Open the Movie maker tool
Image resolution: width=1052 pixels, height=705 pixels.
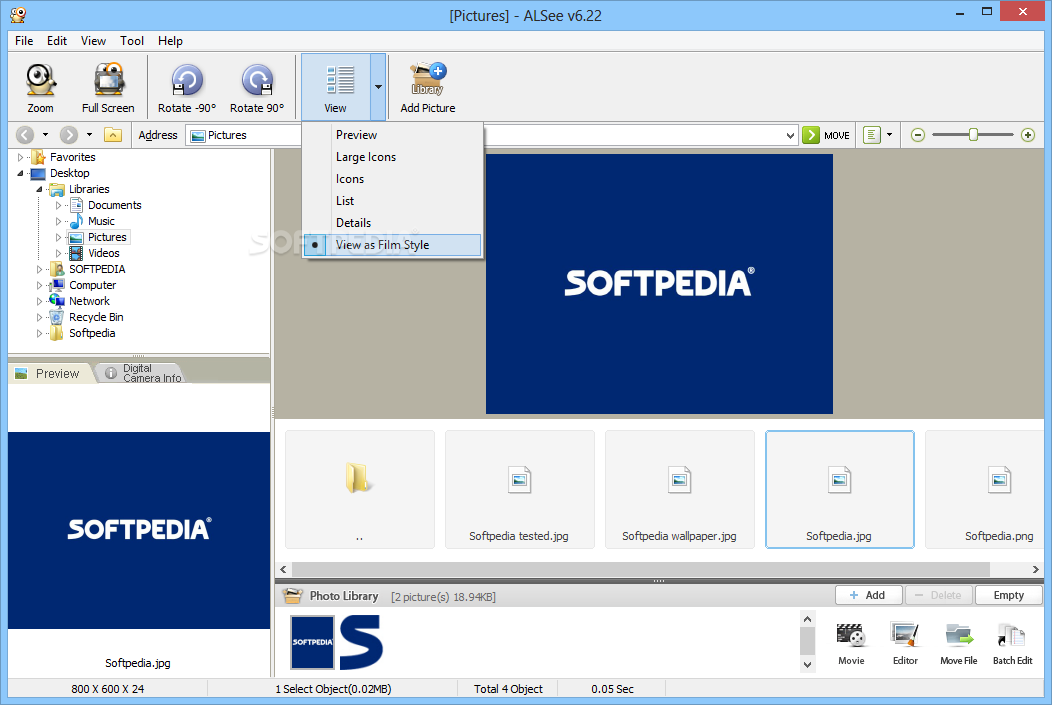[x=851, y=643]
